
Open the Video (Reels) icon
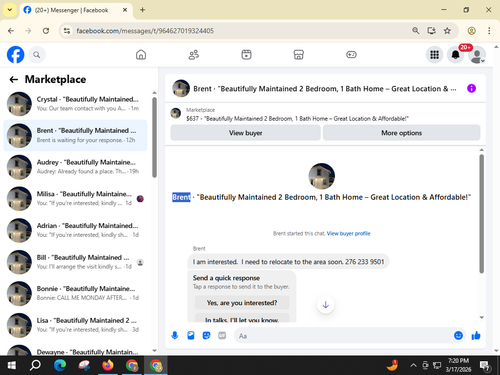pyautogui.click(x=246, y=55)
